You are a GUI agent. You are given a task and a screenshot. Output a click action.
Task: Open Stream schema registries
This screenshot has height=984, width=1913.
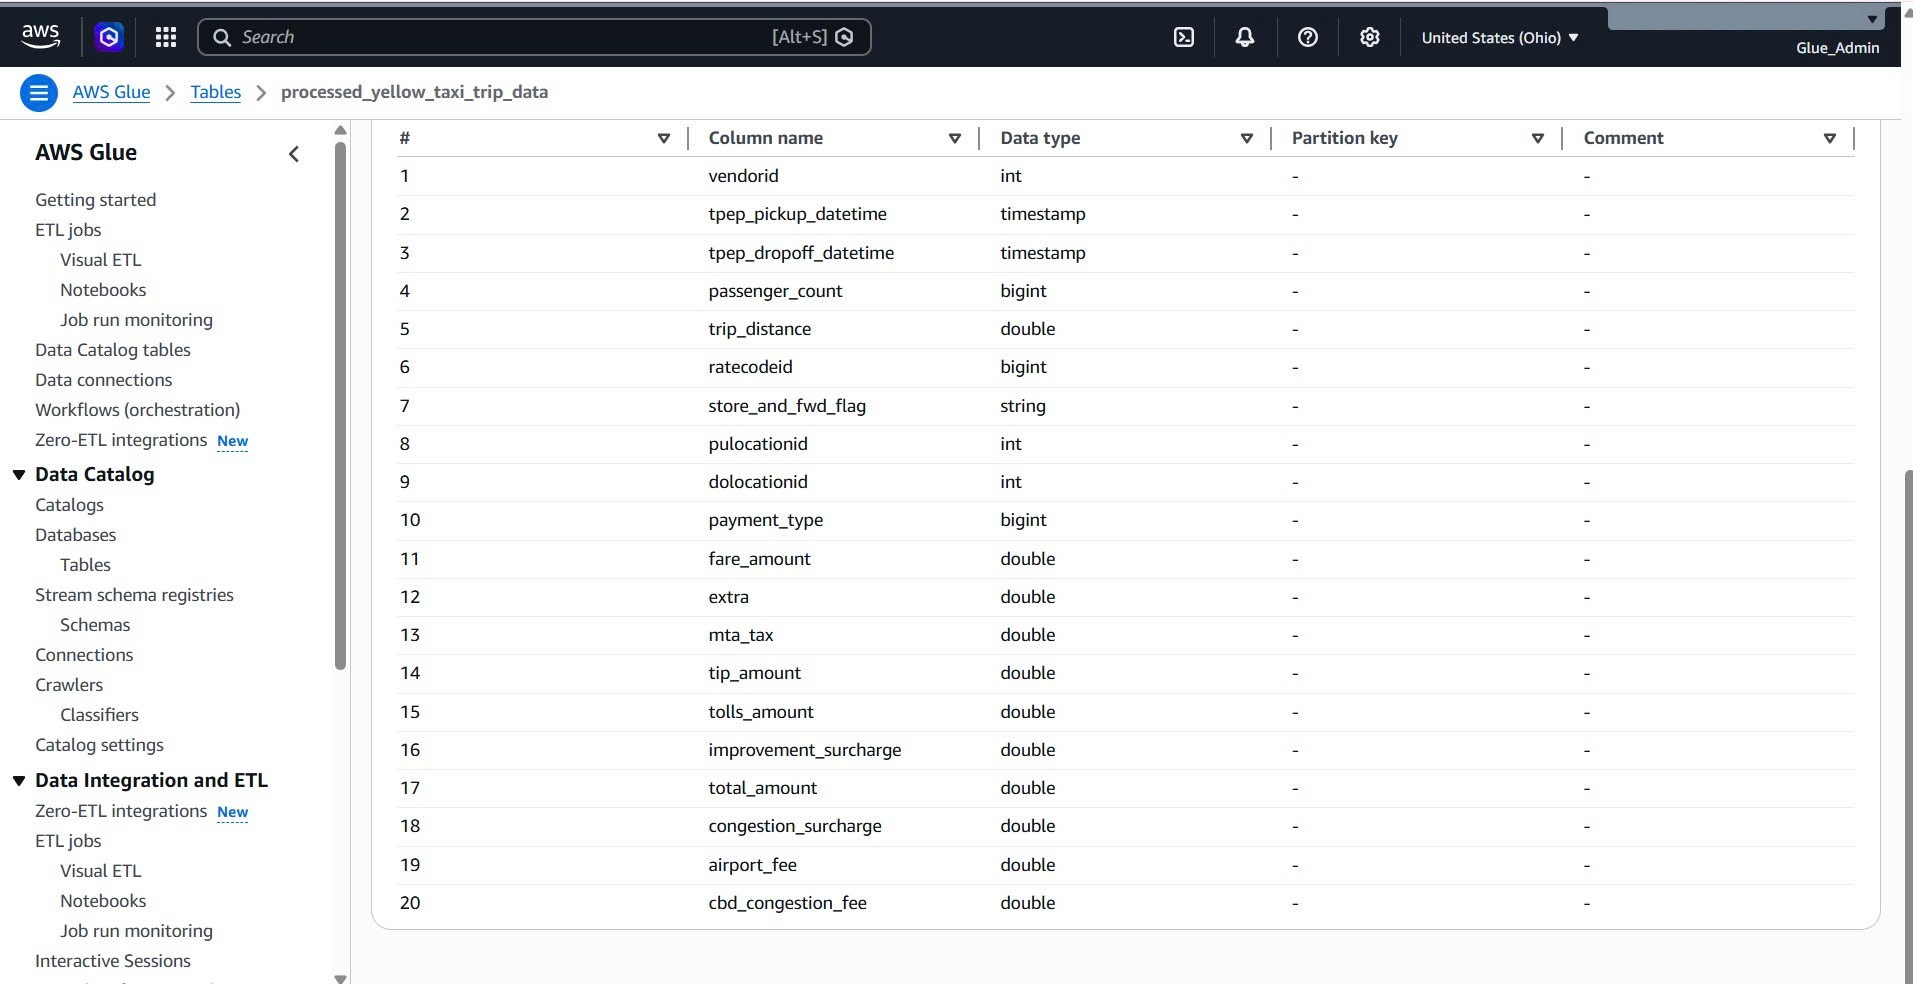point(134,595)
